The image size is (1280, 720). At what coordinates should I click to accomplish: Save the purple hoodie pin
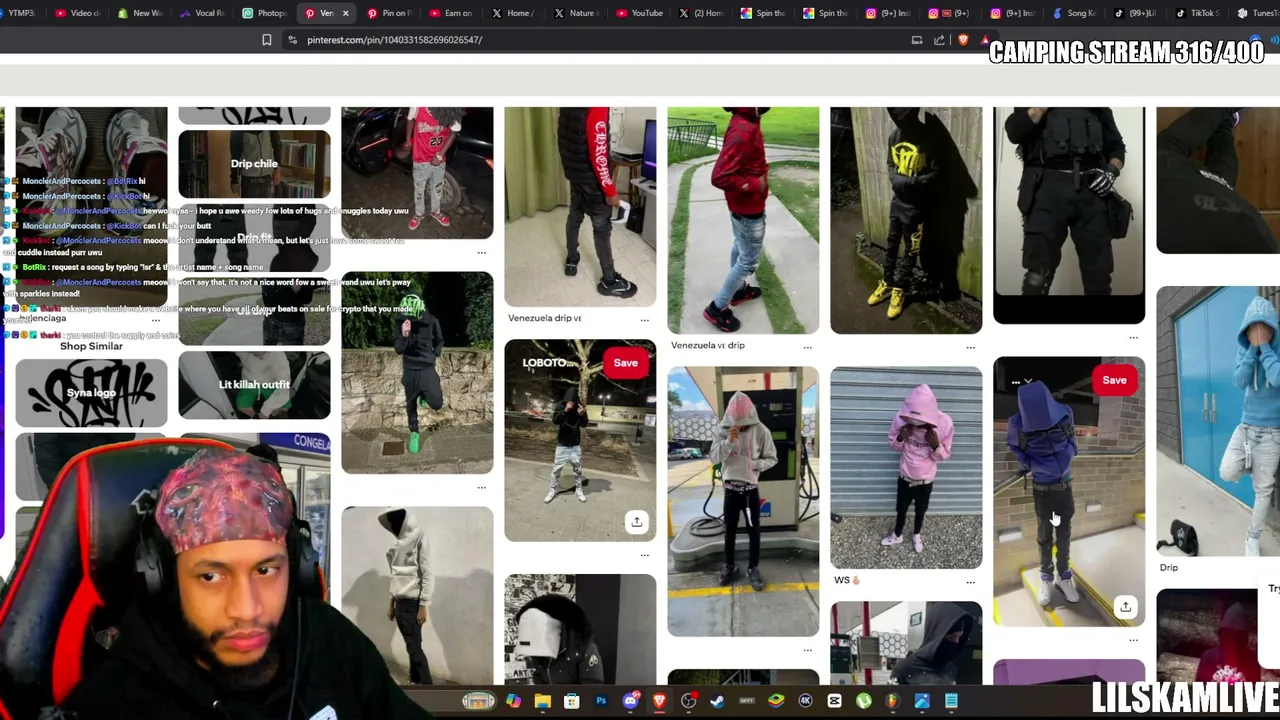click(x=1114, y=380)
